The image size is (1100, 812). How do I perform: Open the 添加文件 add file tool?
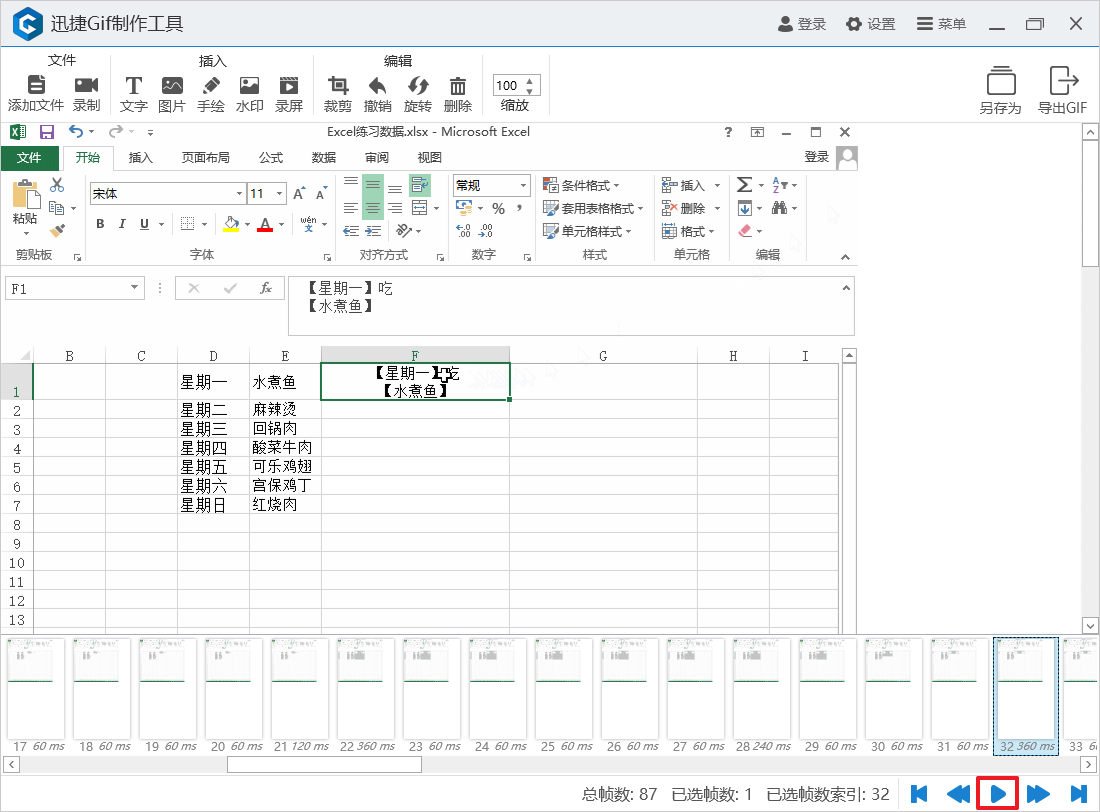click(x=36, y=88)
